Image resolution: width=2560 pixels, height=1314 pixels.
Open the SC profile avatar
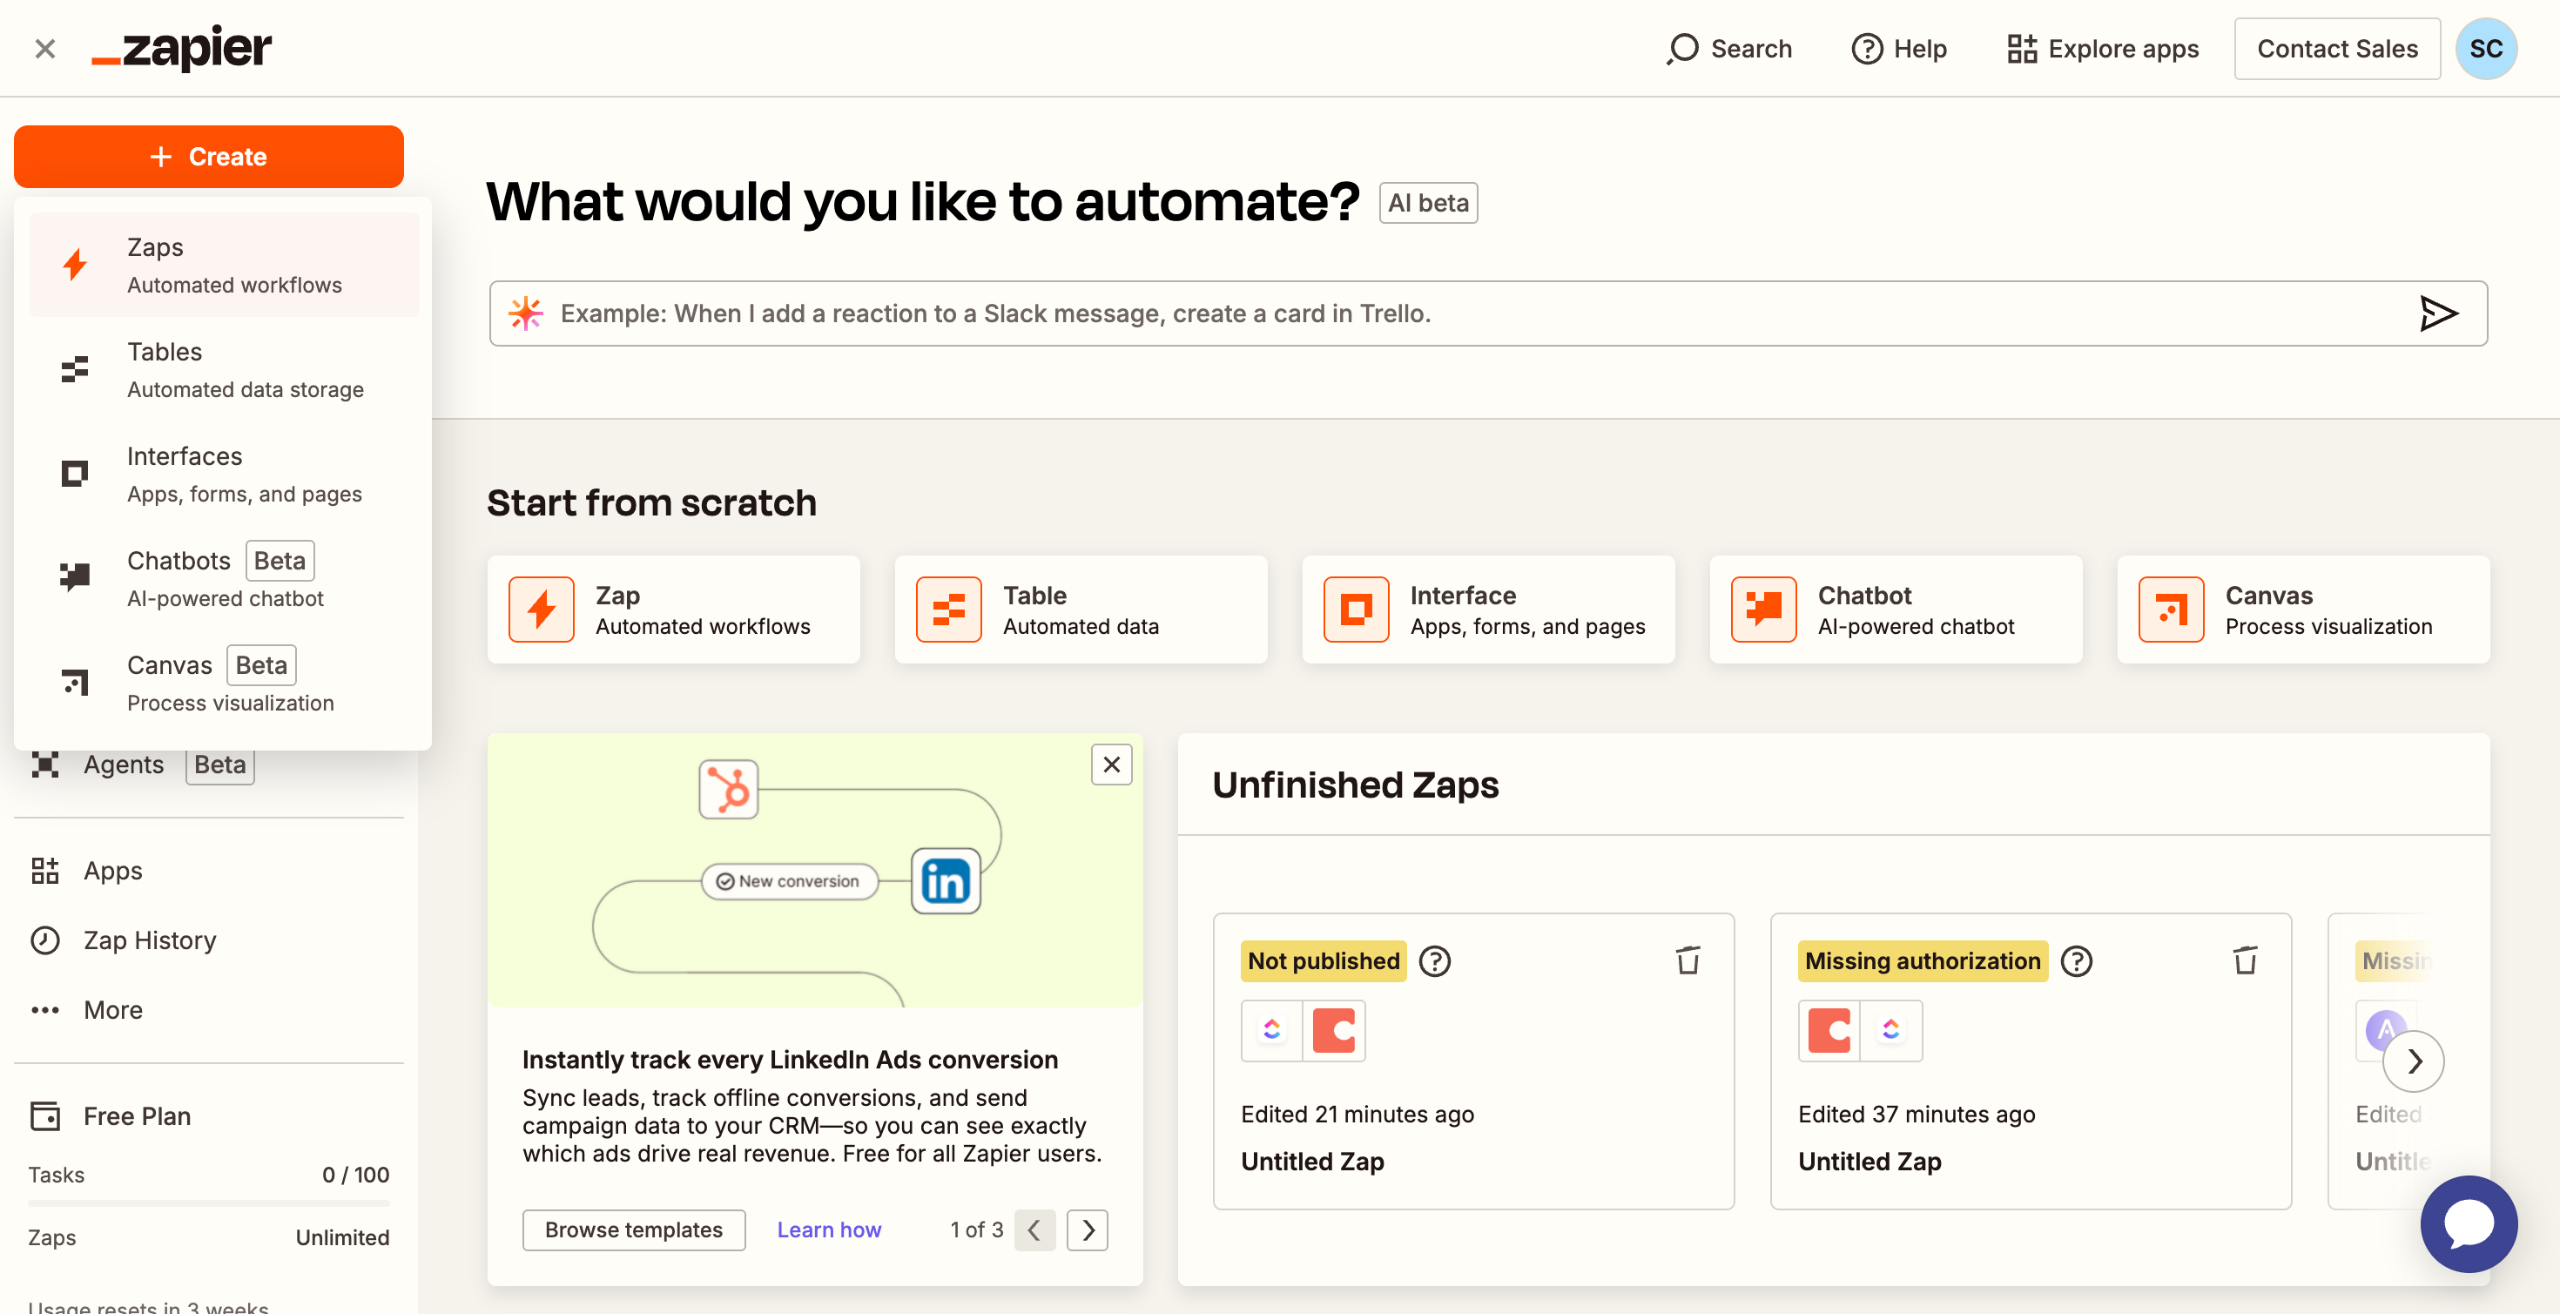(x=2486, y=48)
